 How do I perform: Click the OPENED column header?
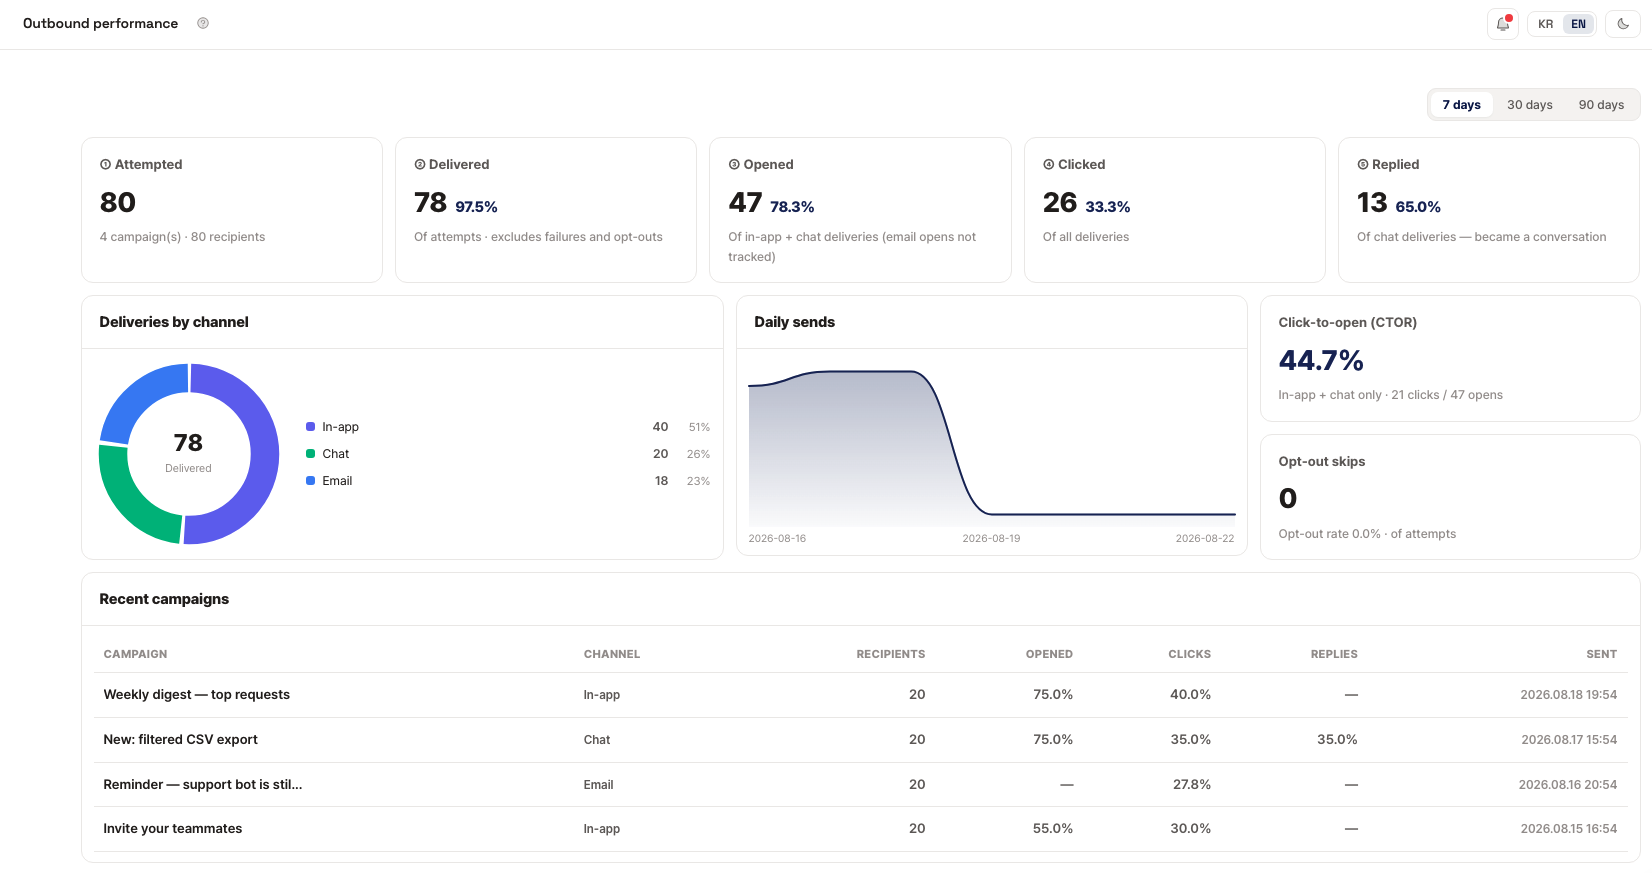[1049, 654]
